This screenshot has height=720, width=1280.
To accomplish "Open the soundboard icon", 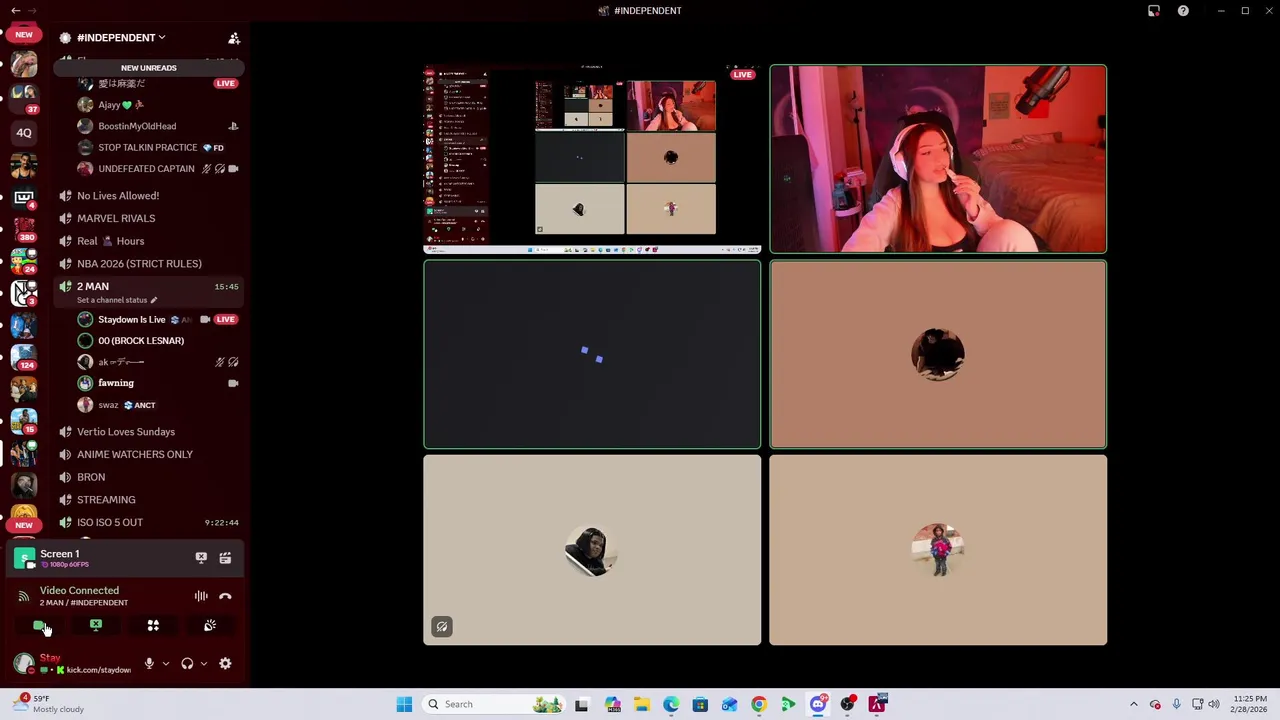I will coord(210,626).
